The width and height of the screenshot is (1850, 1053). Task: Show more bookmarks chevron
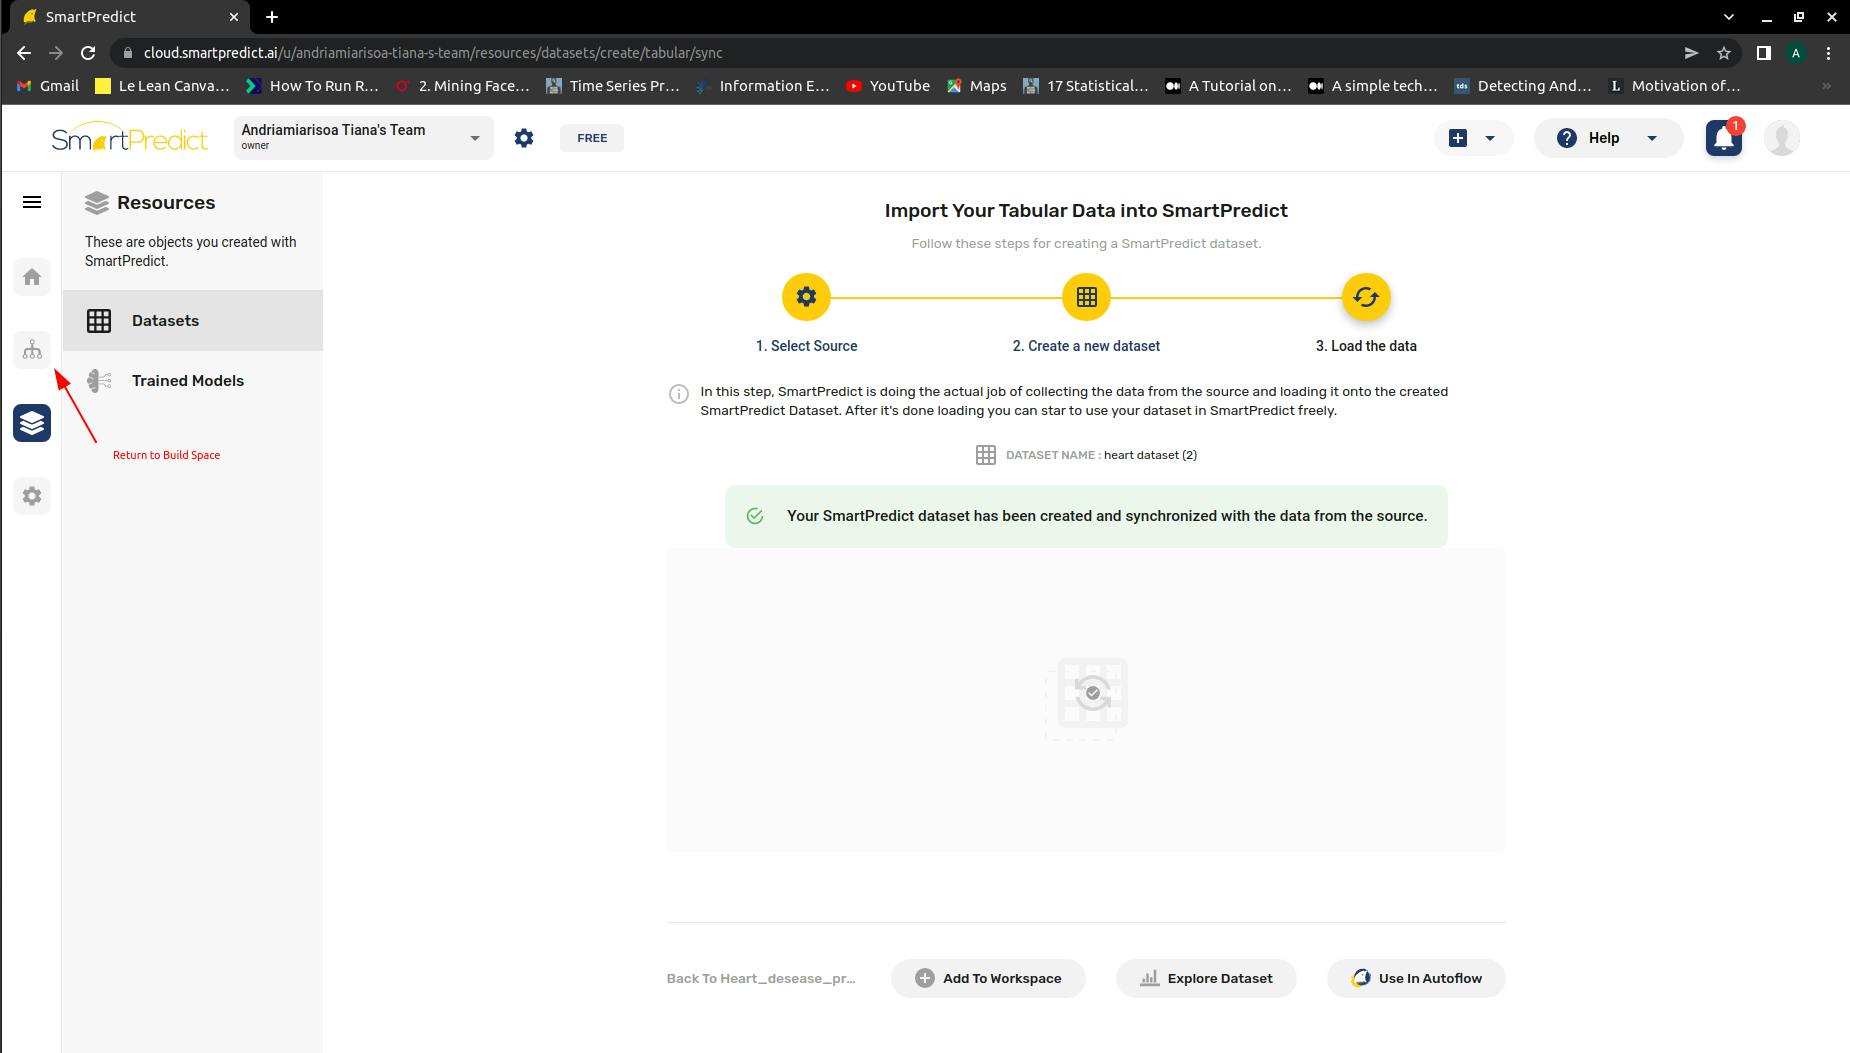point(1827,86)
